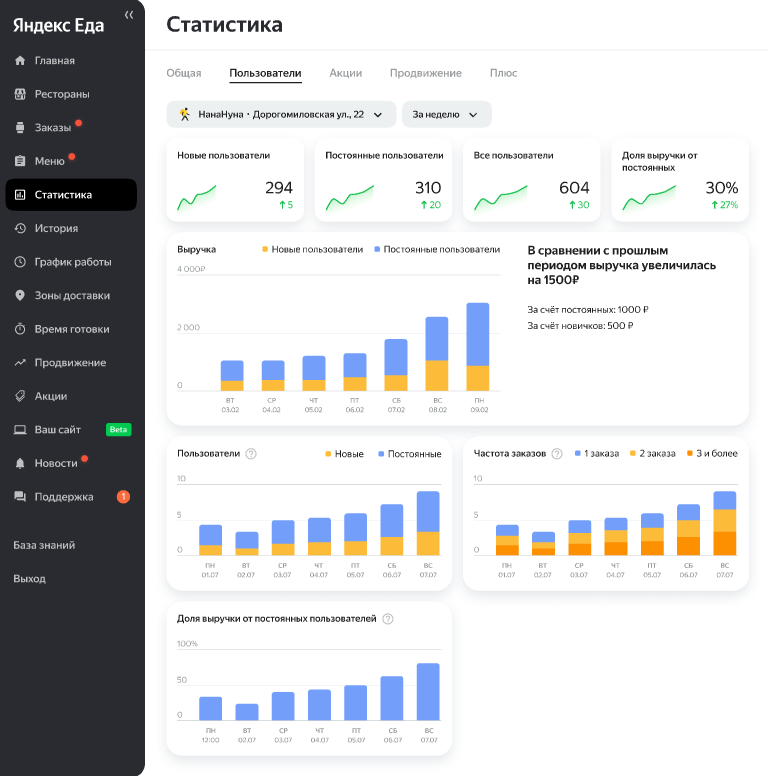This screenshot has height=776, width=768.
Task: Open the Все пользователи card
Action: [531, 180]
